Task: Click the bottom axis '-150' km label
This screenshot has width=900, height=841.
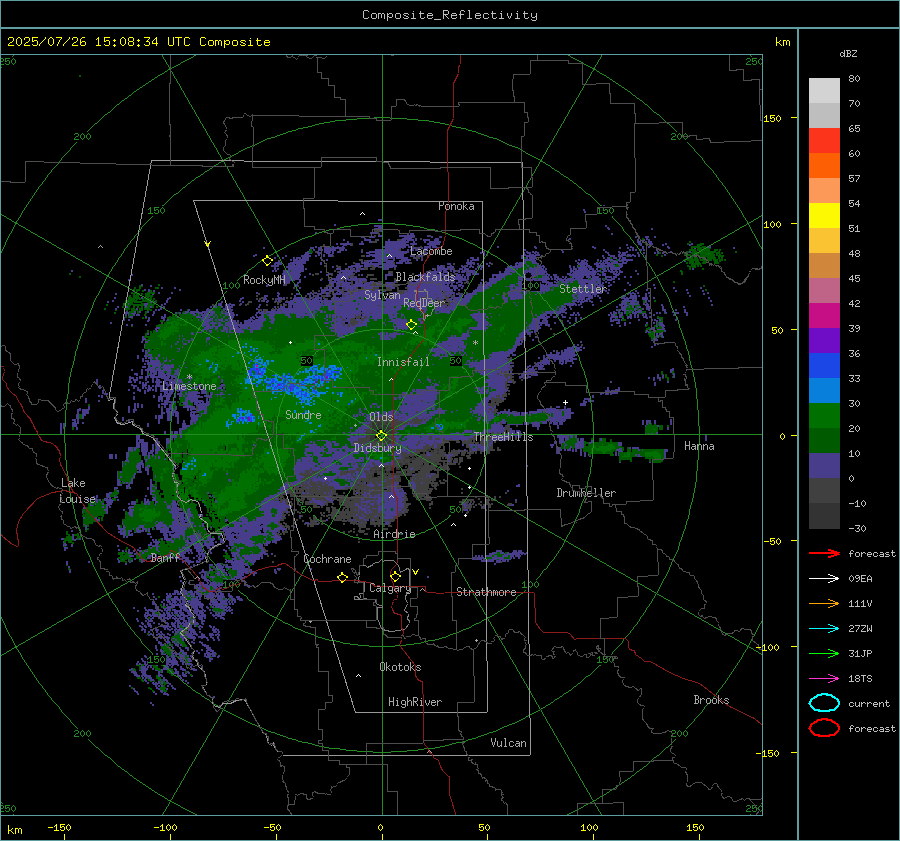Action: pos(59,828)
